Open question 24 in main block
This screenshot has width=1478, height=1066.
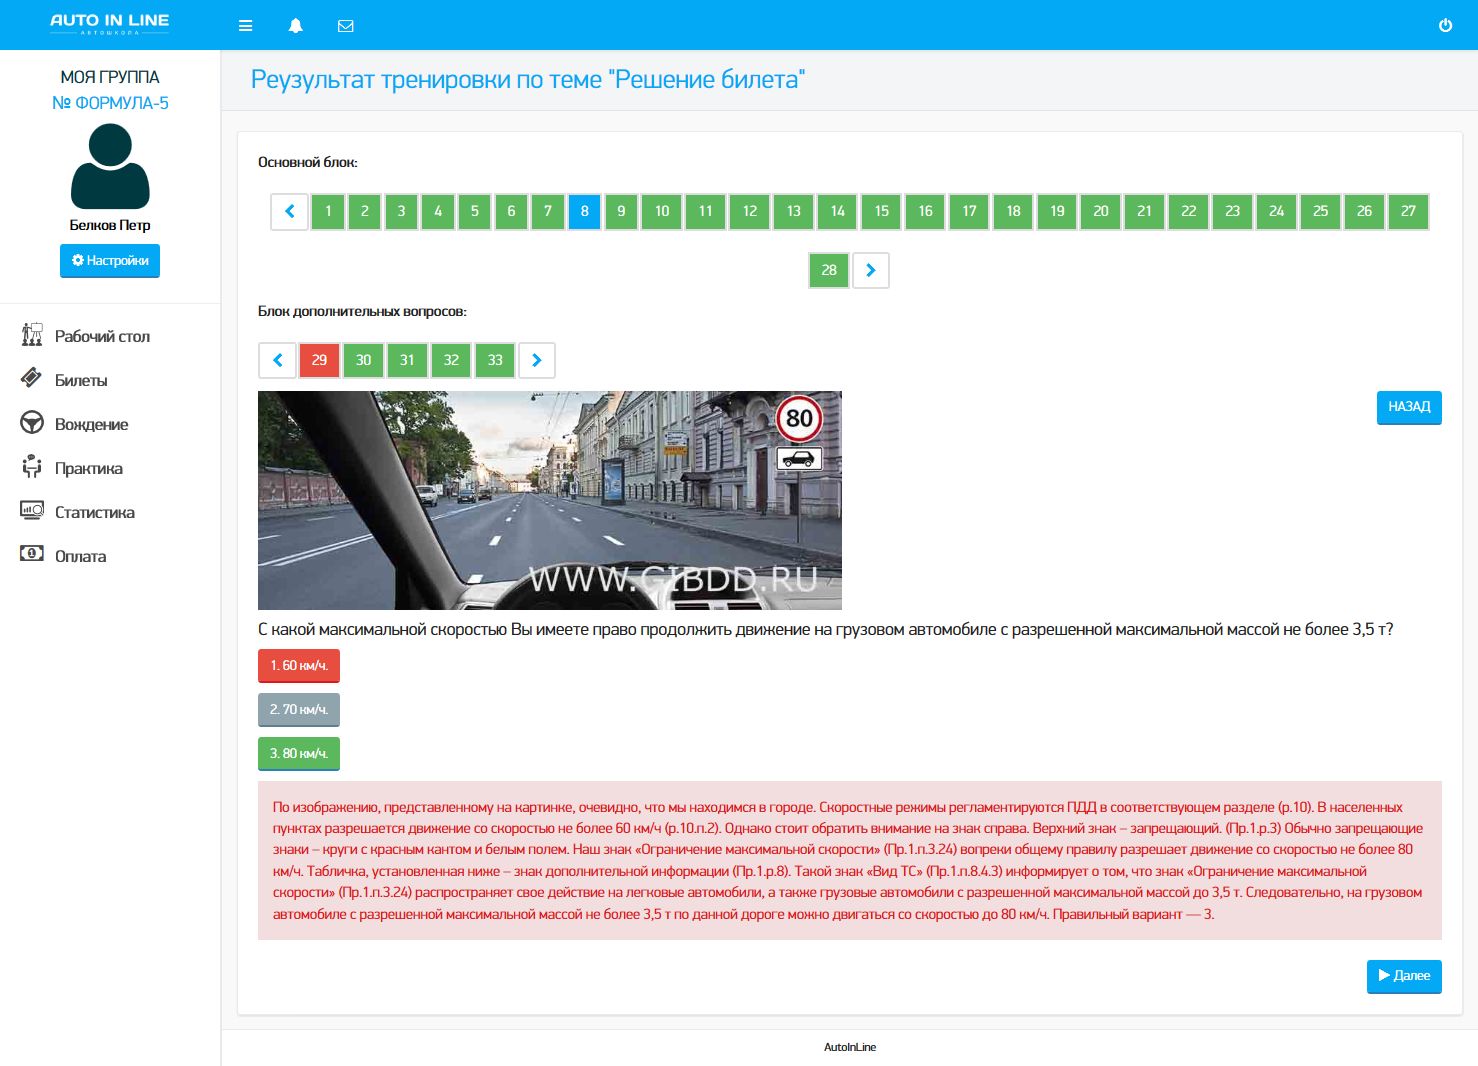[x=1277, y=212]
